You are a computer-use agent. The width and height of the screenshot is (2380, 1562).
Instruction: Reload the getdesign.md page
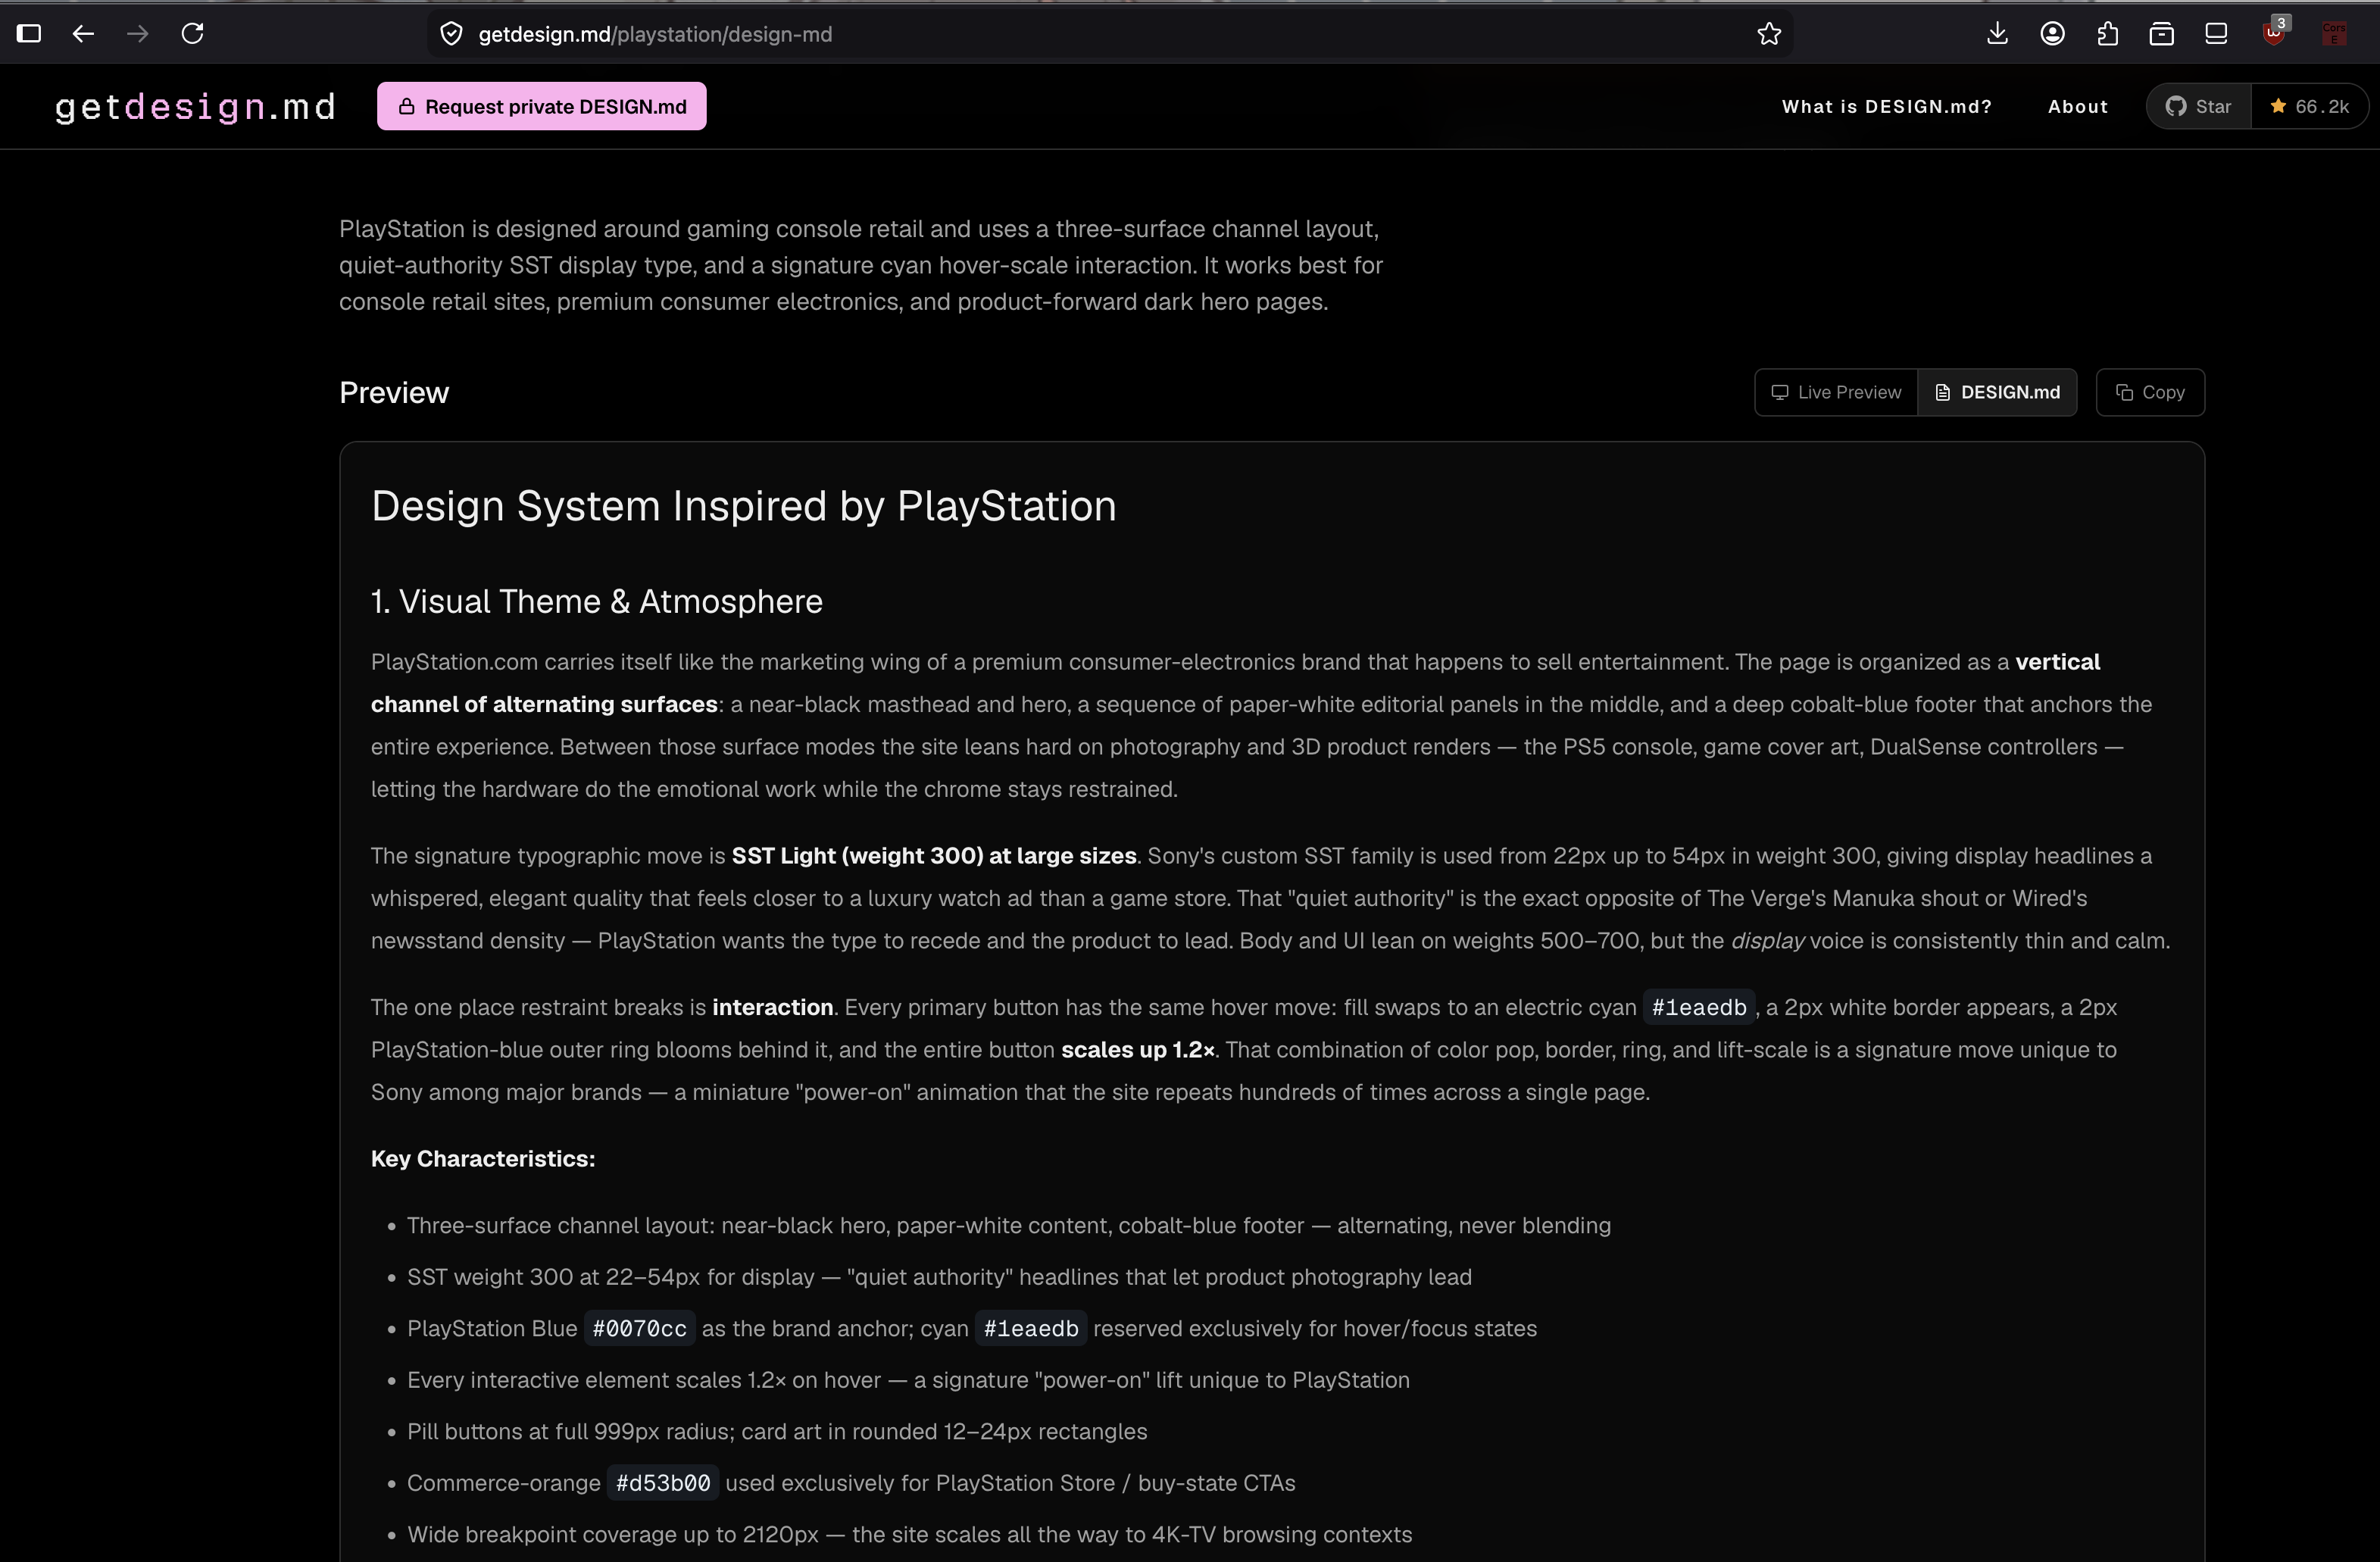193,34
